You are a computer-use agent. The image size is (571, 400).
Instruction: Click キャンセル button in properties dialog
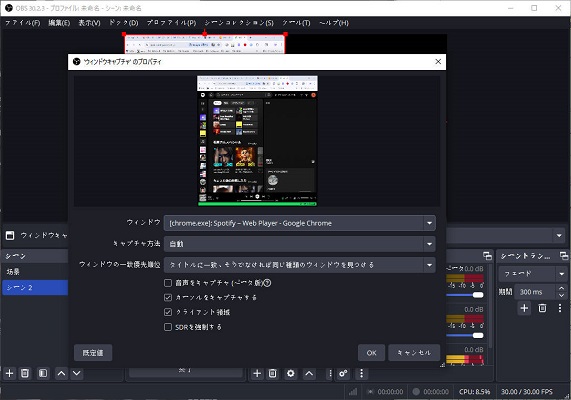point(414,353)
